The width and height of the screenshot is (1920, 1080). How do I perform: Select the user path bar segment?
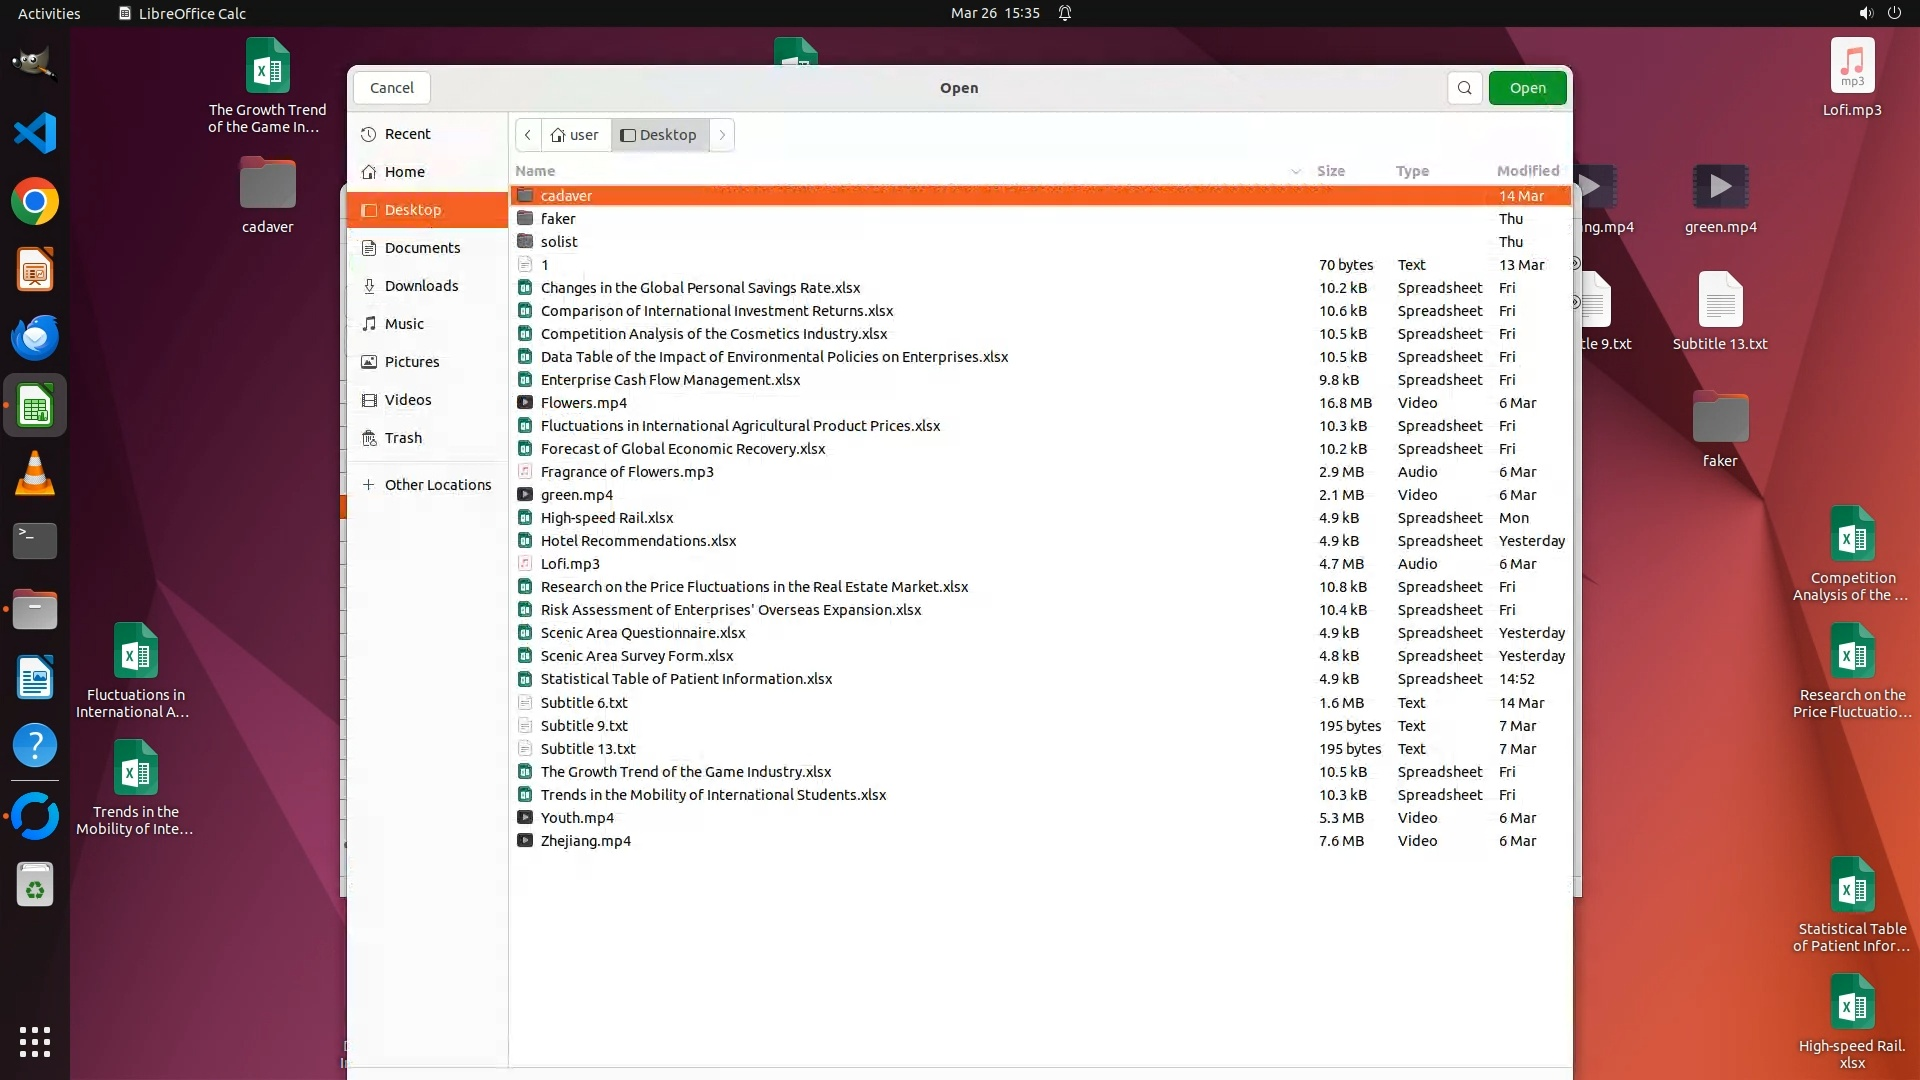[x=575, y=135]
